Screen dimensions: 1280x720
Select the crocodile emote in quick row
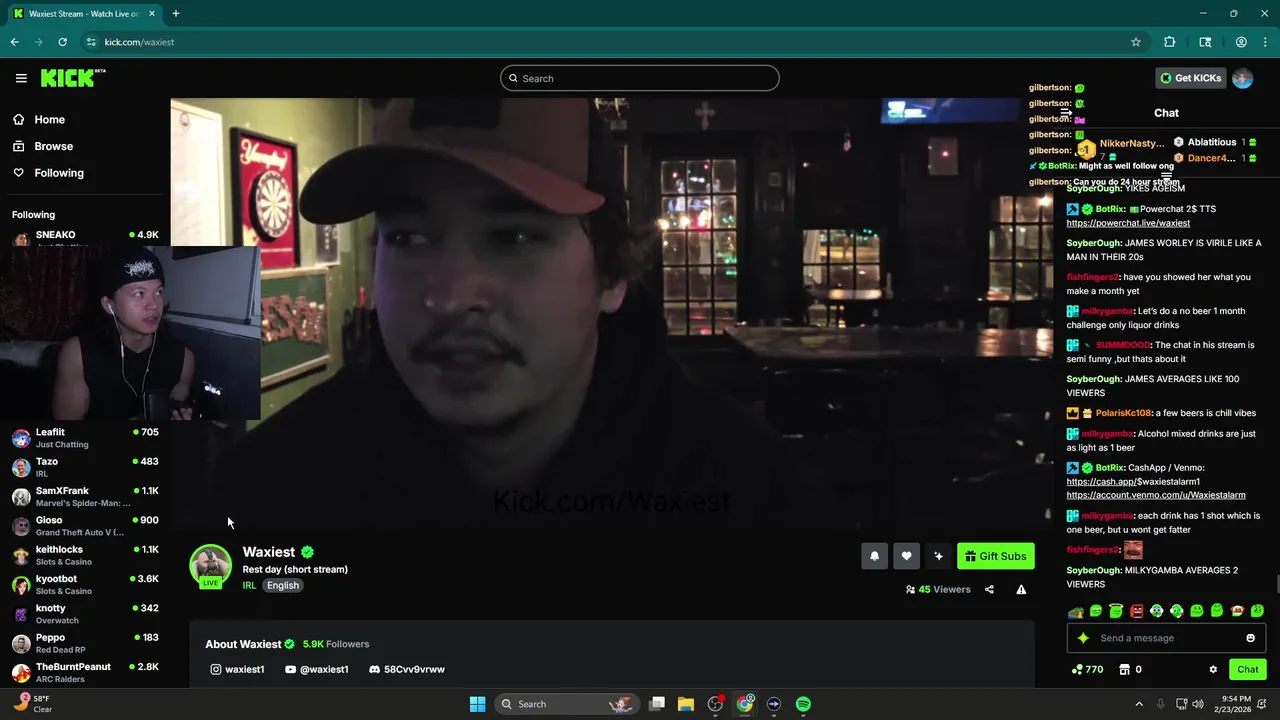coord(1075,611)
